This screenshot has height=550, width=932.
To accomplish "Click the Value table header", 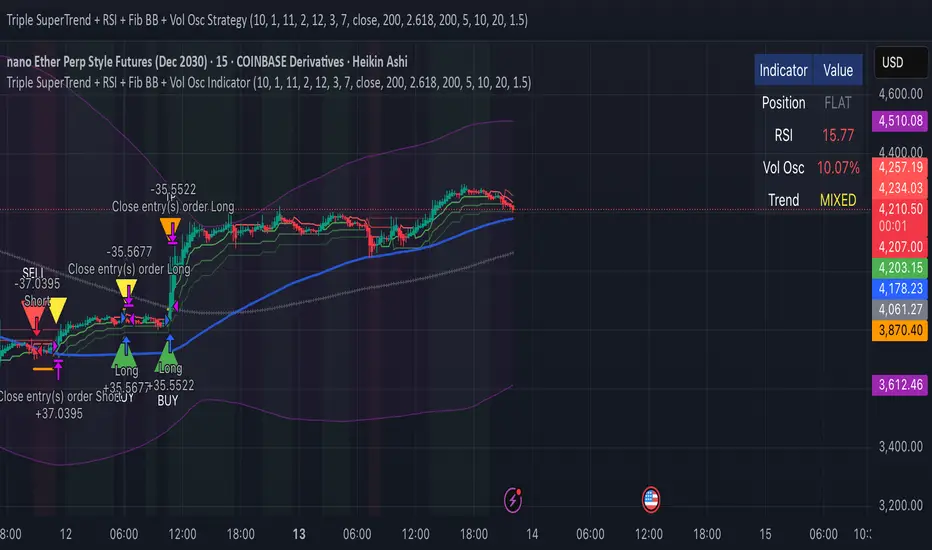I will point(837,70).
